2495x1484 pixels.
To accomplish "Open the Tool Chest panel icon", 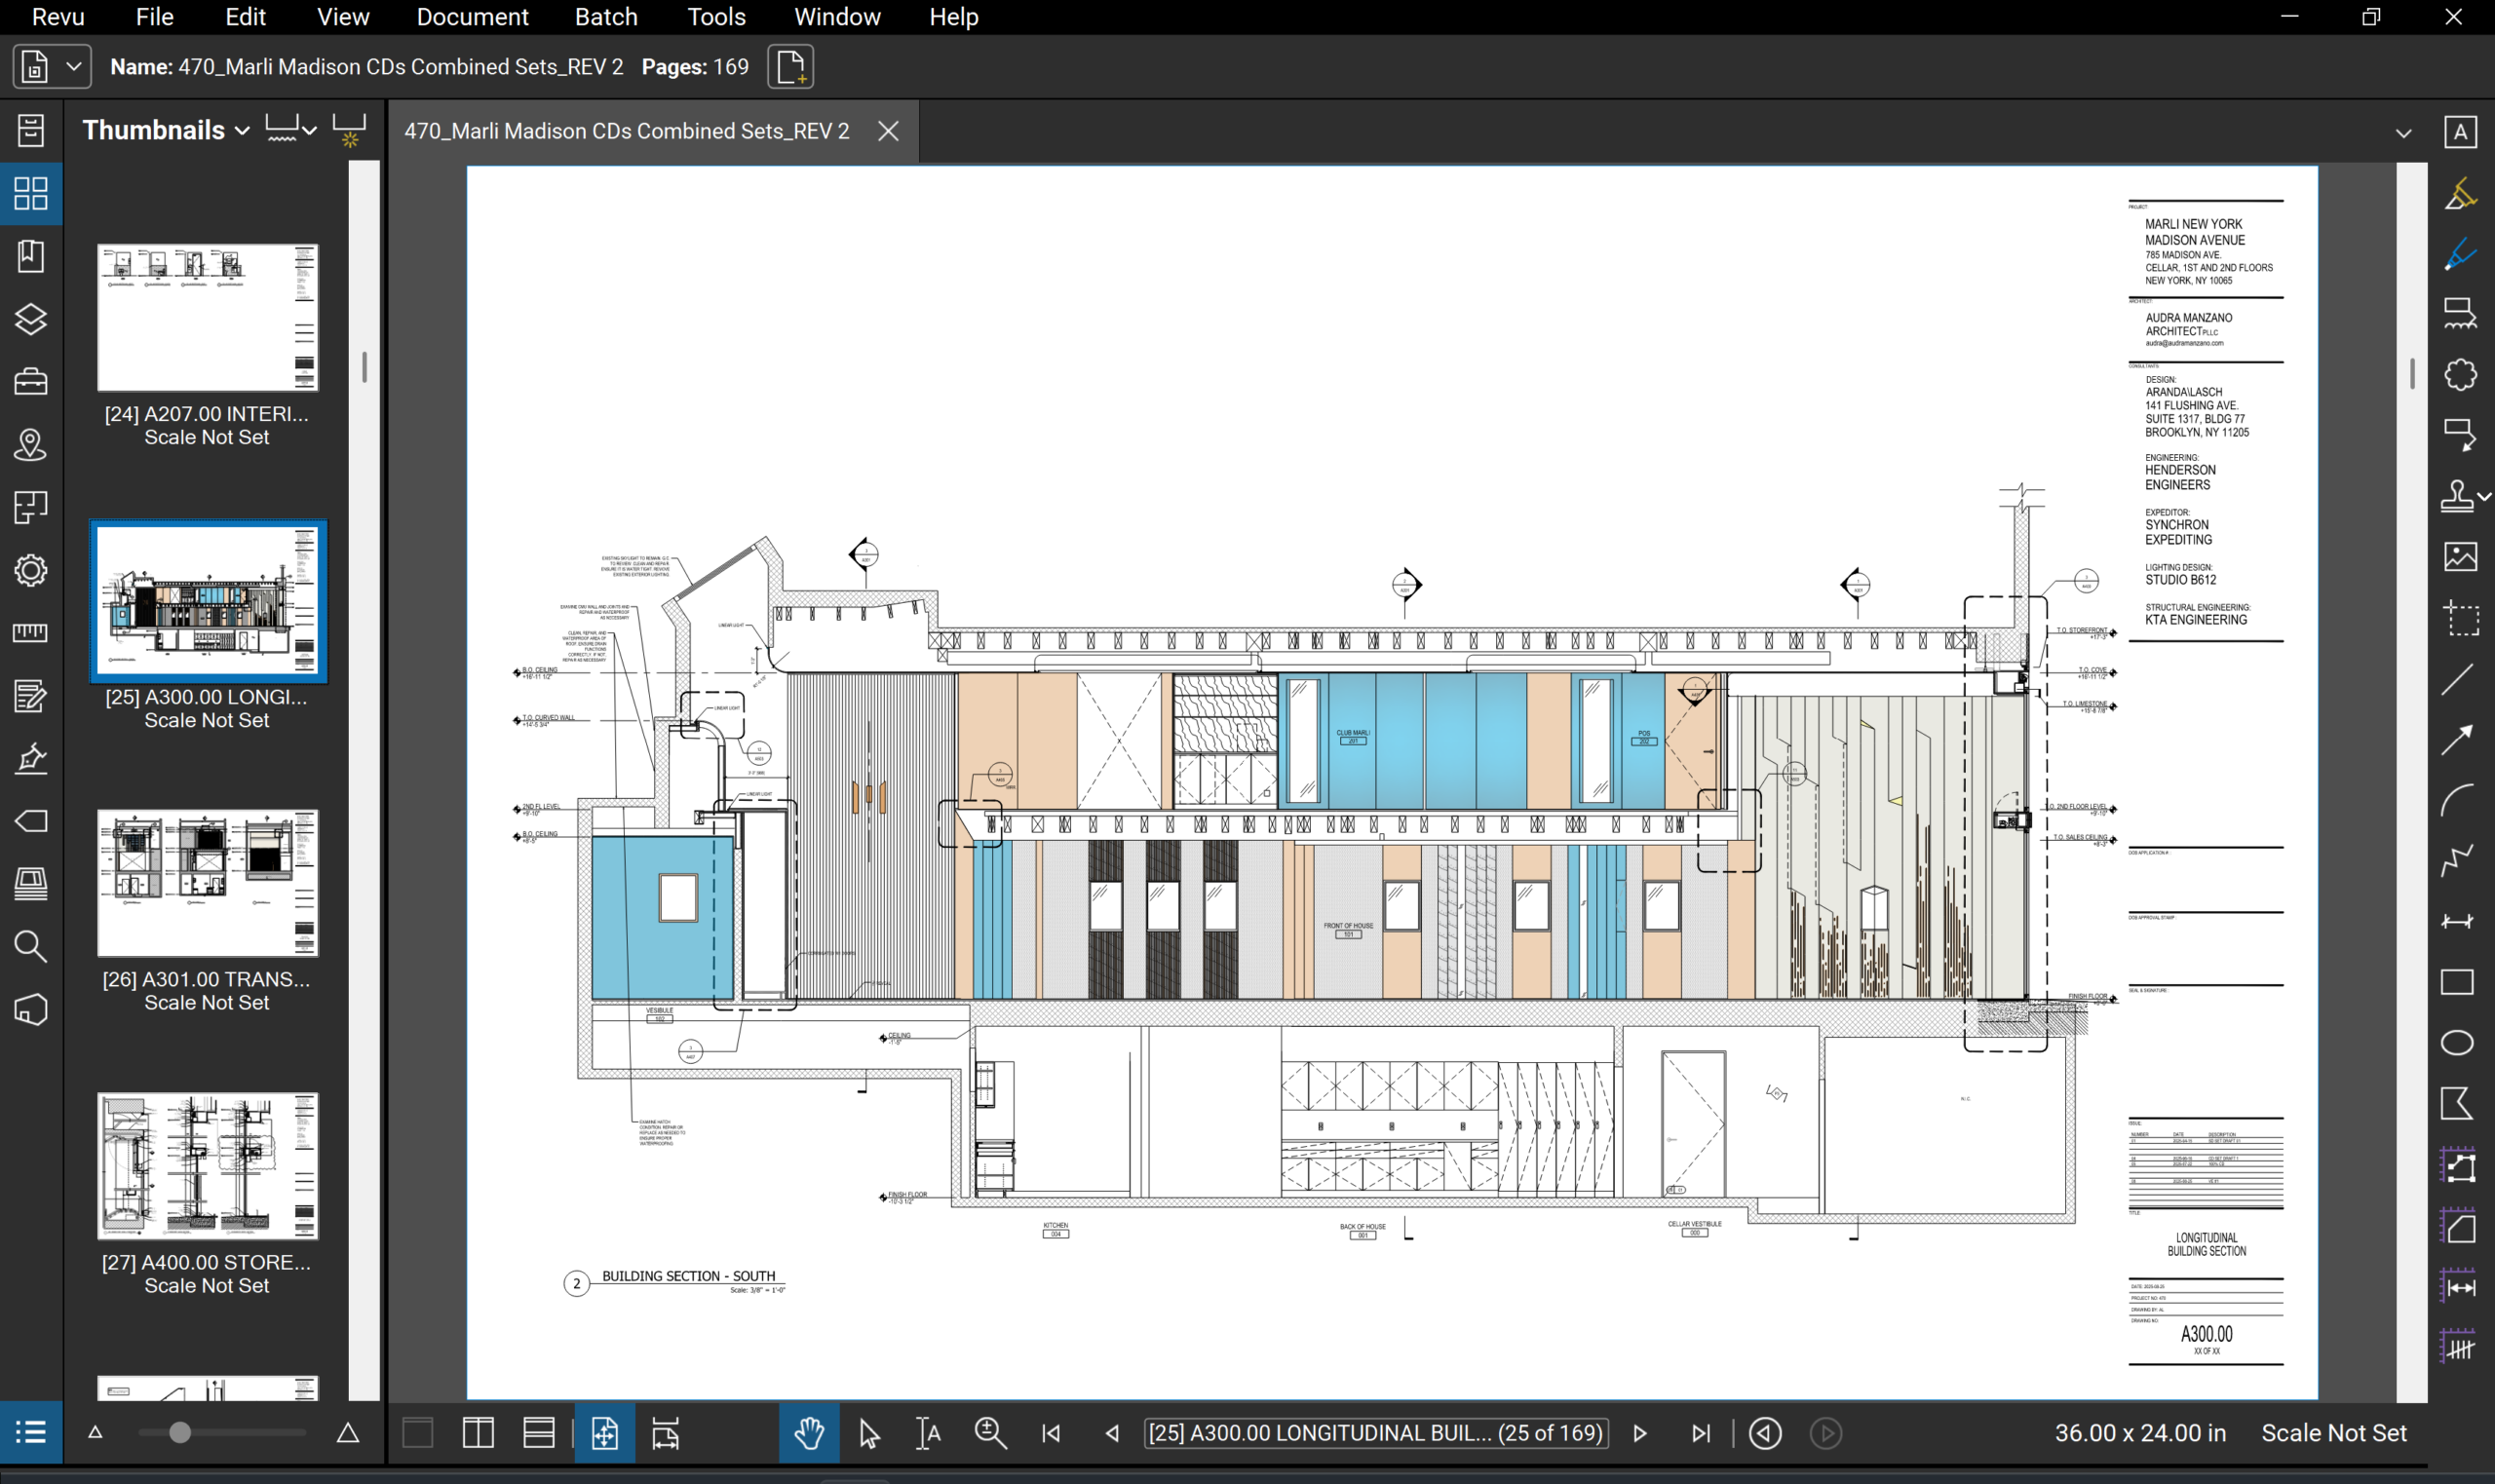I will tap(31, 381).
